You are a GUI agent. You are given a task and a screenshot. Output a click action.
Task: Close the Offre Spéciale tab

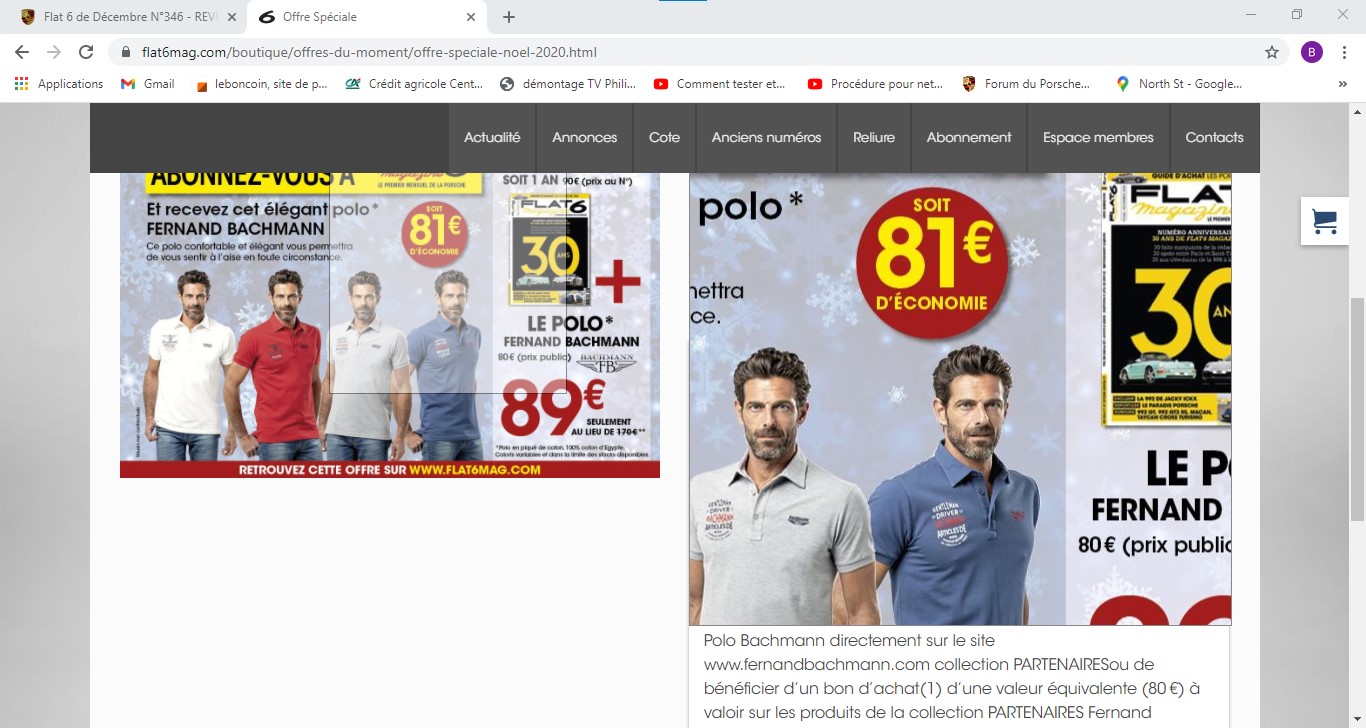(471, 17)
